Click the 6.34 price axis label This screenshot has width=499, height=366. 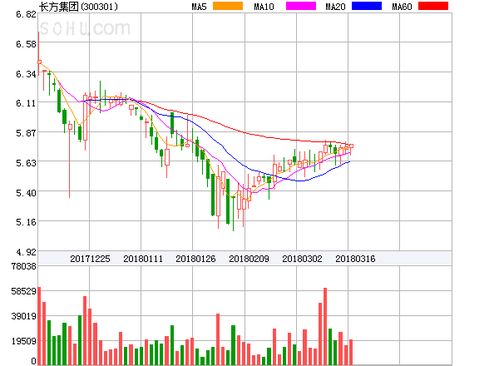click(26, 74)
